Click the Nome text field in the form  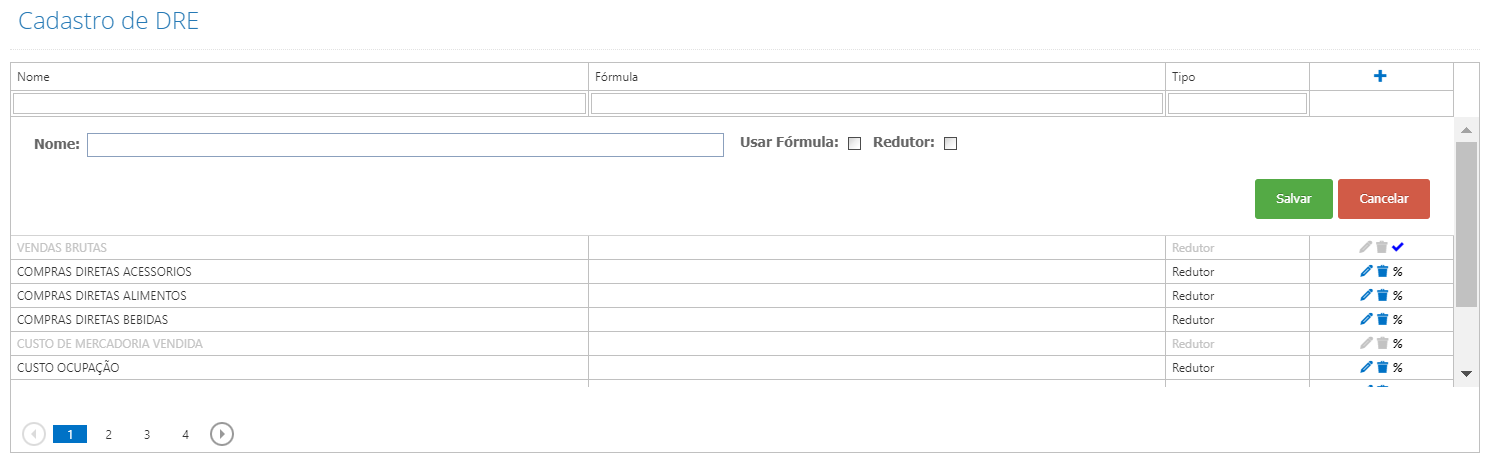click(x=405, y=145)
